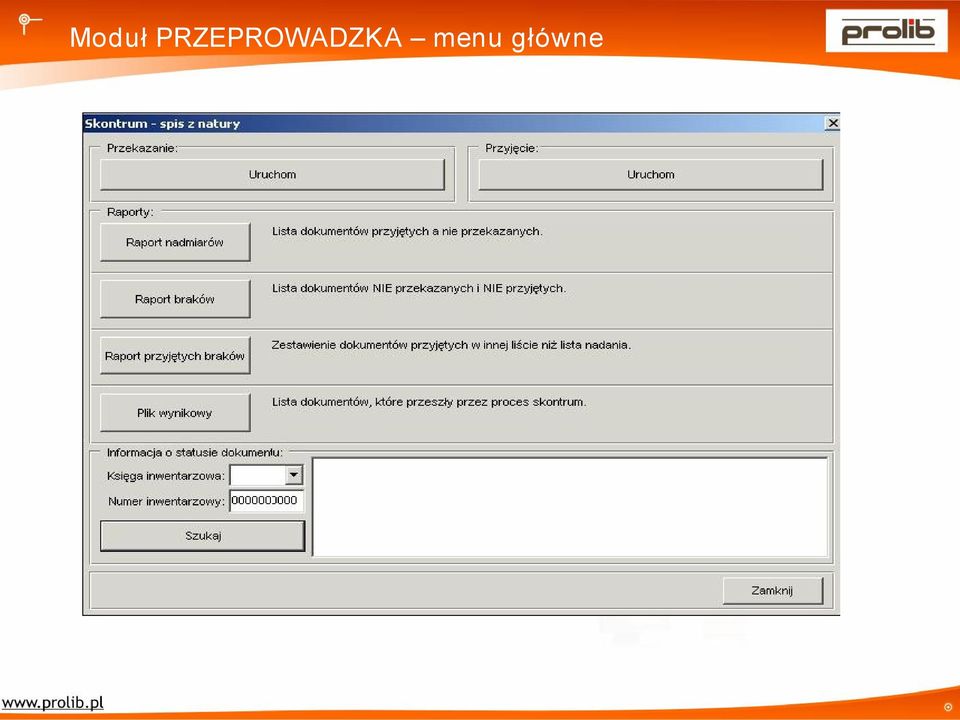Click text 'Lista dokumentów, które przeszły przez proces skontrum.'
Image resolution: width=960 pixels, height=720 pixels.
429,402
